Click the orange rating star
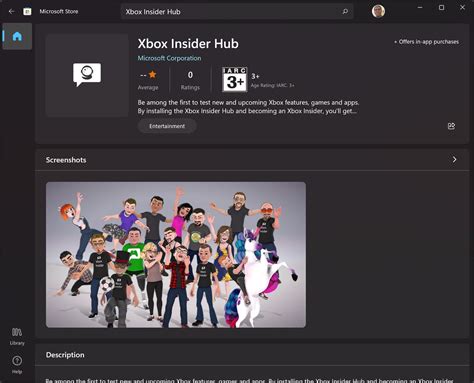Screen dimensions: 474x383 coord(152,74)
